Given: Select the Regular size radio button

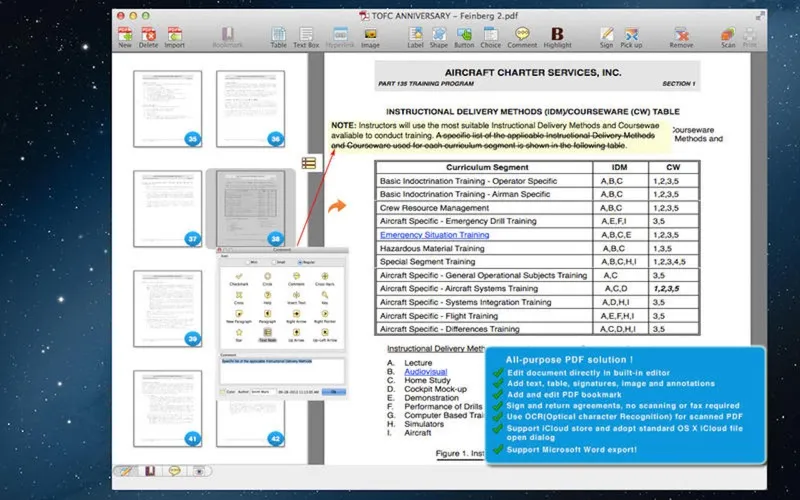Looking at the screenshot, I should tap(300, 261).
